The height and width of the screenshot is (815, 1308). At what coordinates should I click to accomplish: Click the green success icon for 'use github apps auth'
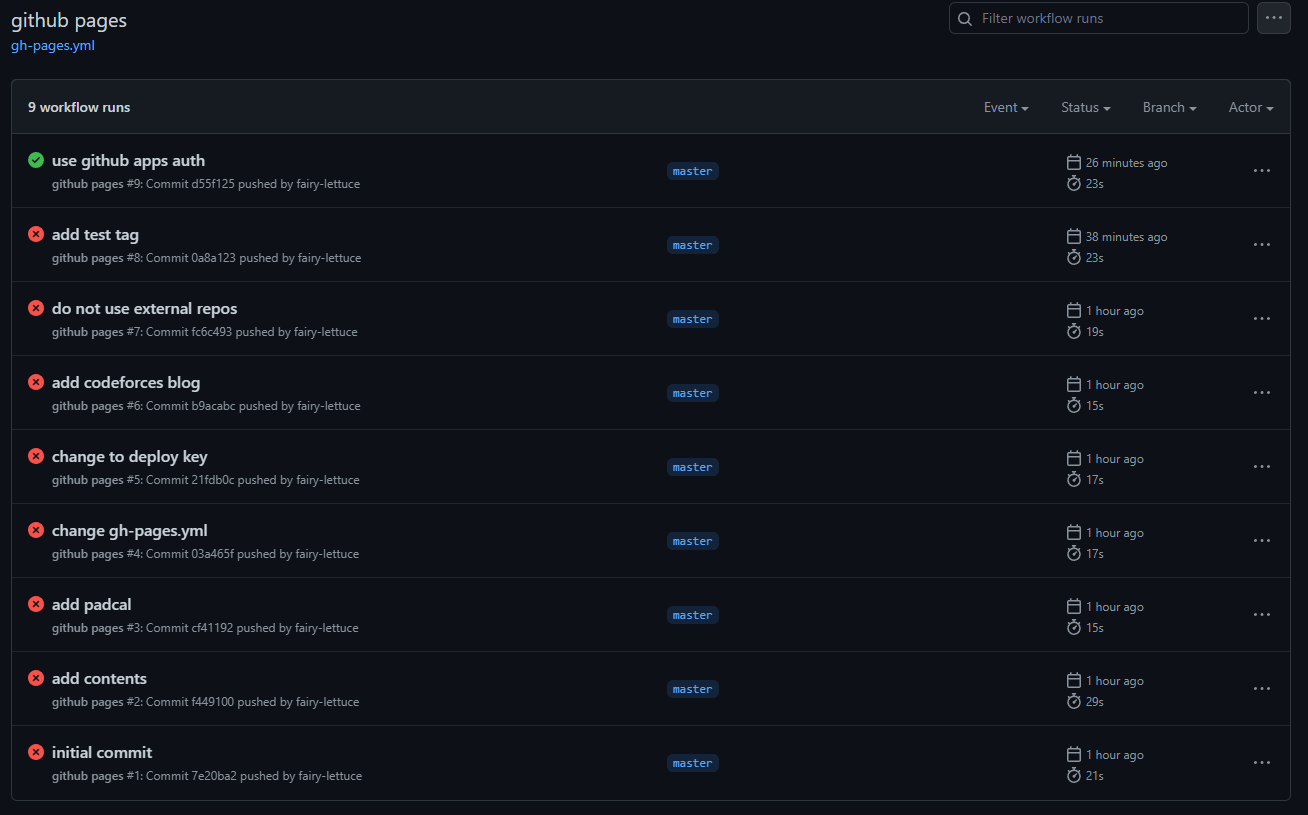point(36,160)
